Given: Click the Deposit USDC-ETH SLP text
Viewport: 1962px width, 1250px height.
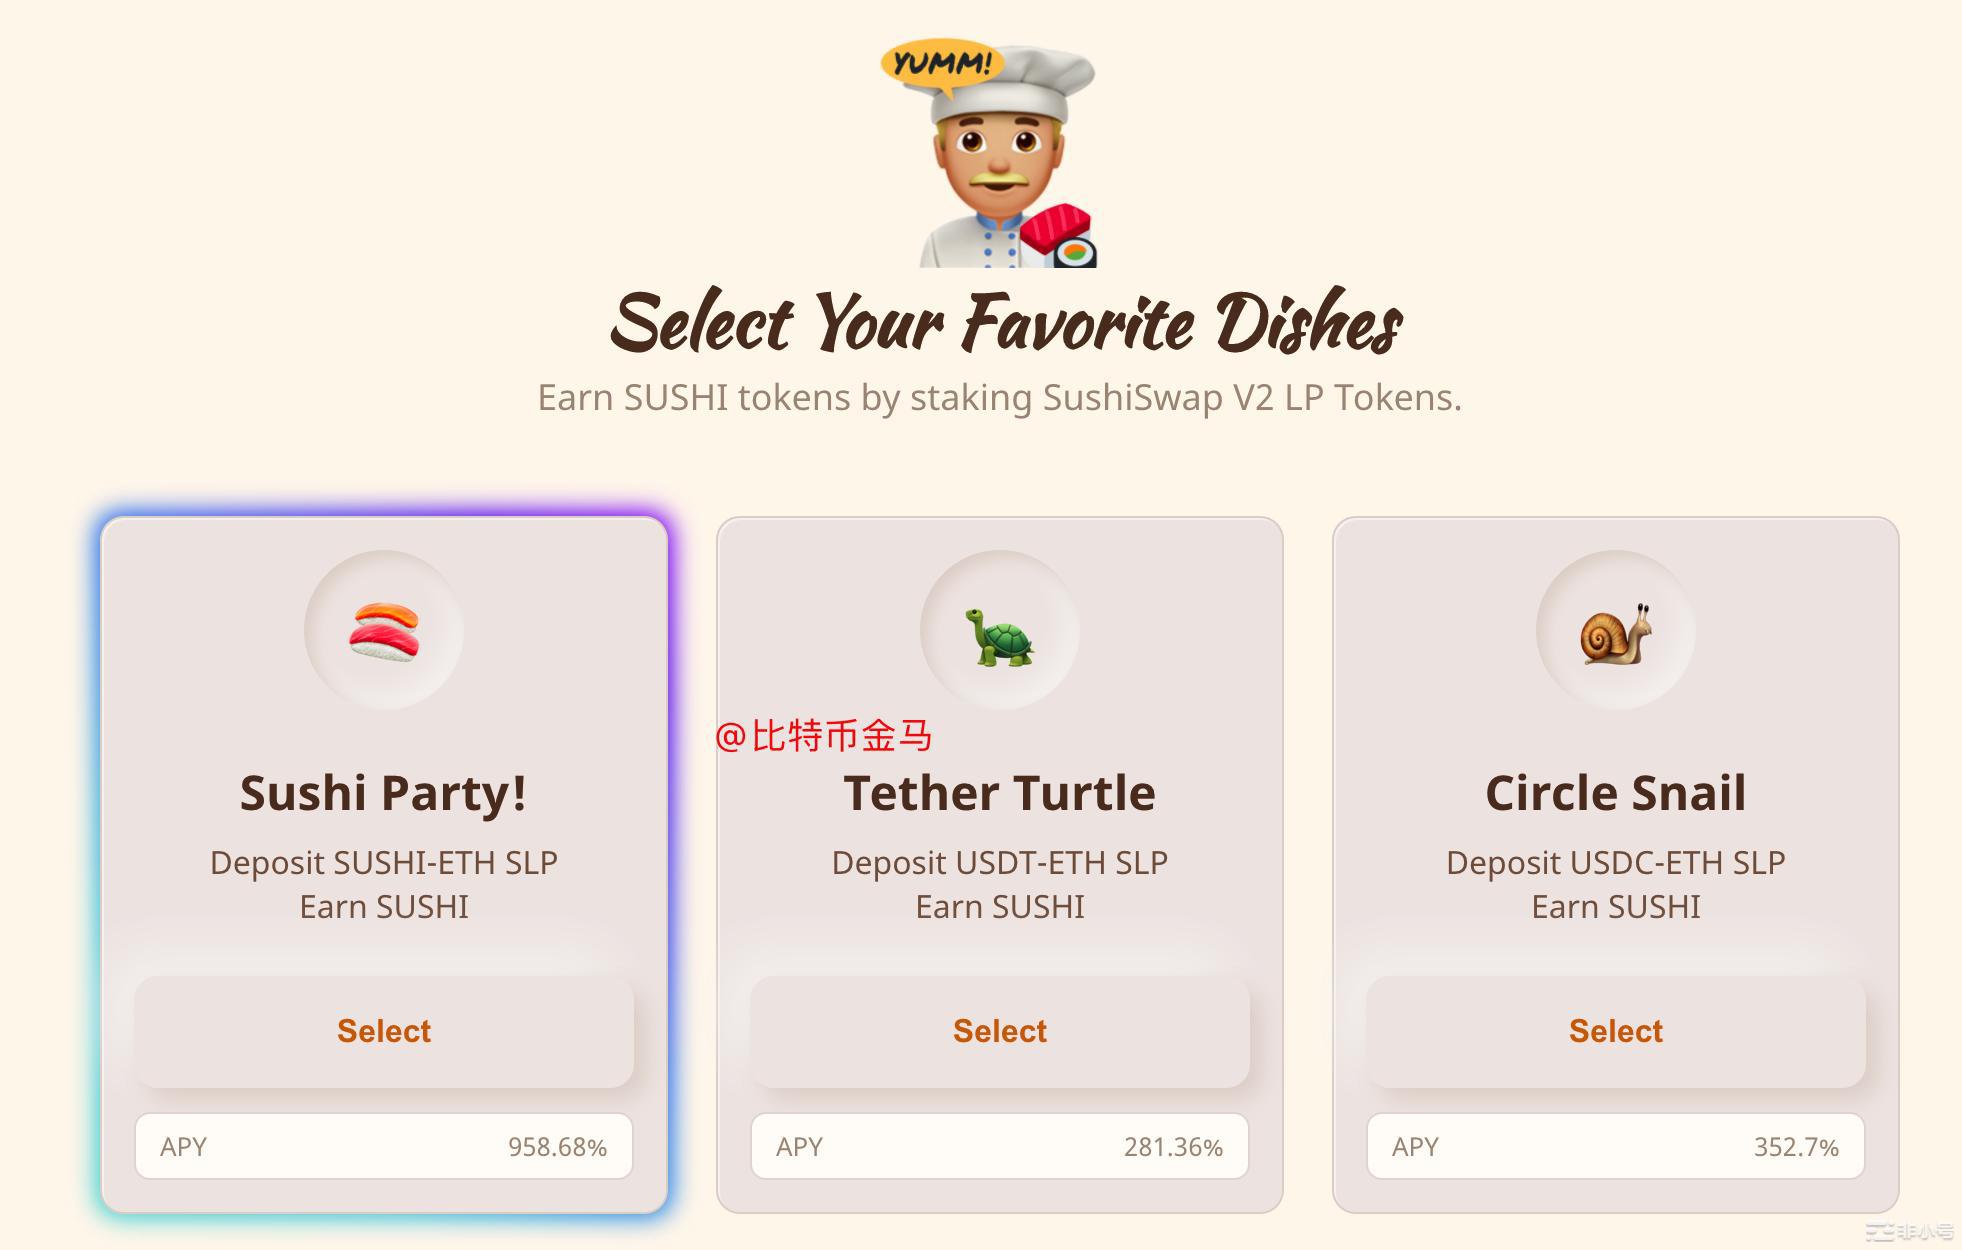Looking at the screenshot, I should coord(1615,862).
